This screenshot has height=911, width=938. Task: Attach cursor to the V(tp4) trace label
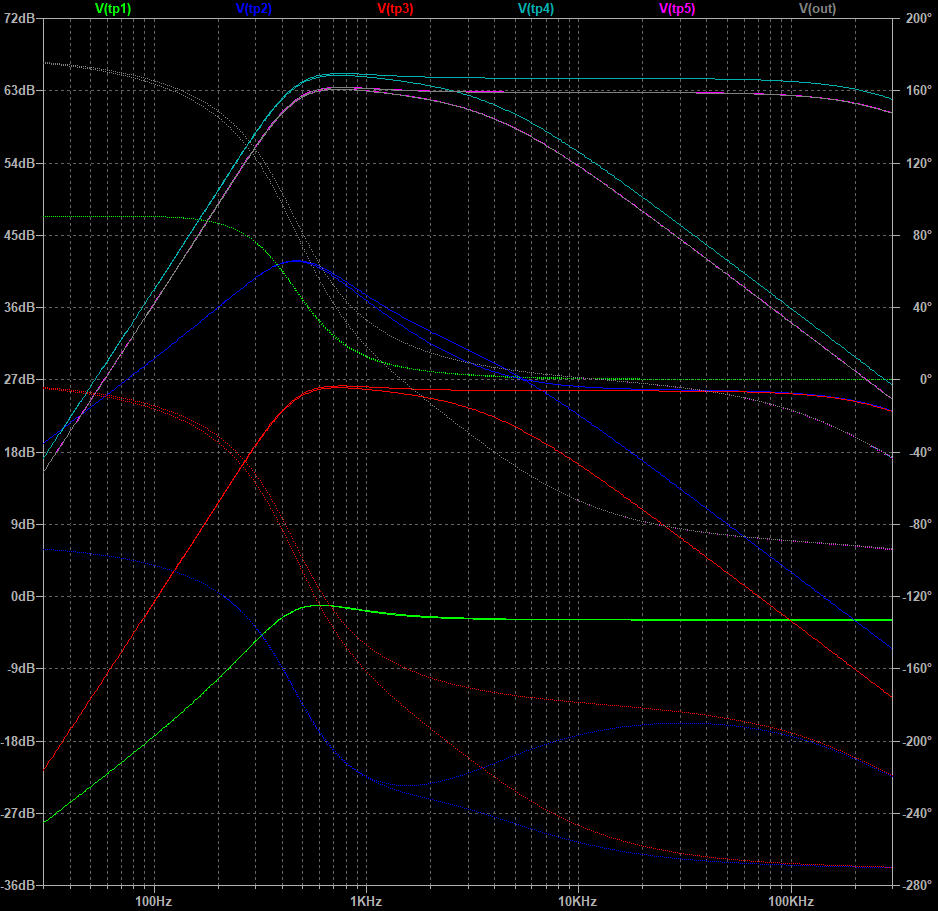[536, 8]
